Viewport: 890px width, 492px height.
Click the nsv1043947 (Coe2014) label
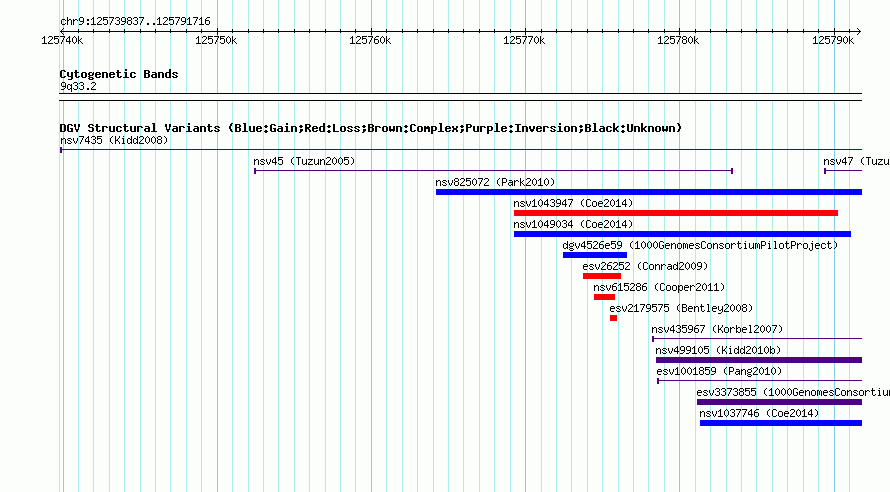coord(573,203)
